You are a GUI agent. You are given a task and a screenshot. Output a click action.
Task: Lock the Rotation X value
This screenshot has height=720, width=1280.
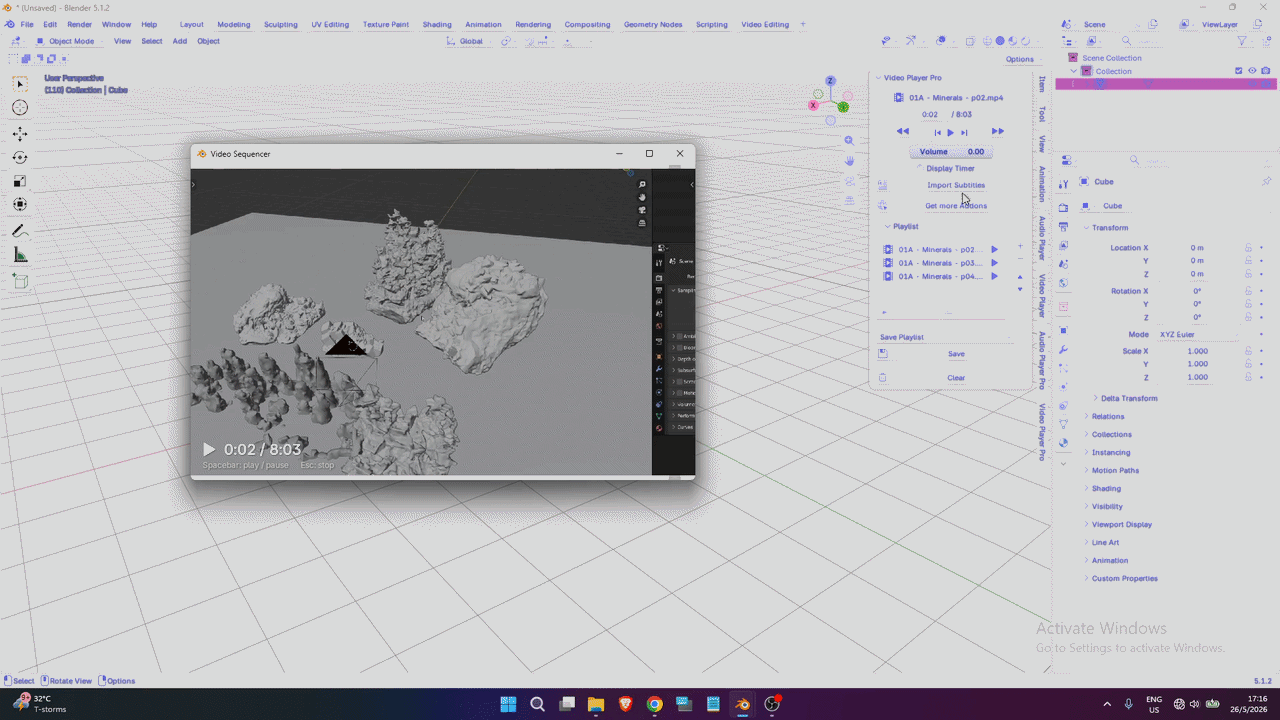coord(1248,291)
